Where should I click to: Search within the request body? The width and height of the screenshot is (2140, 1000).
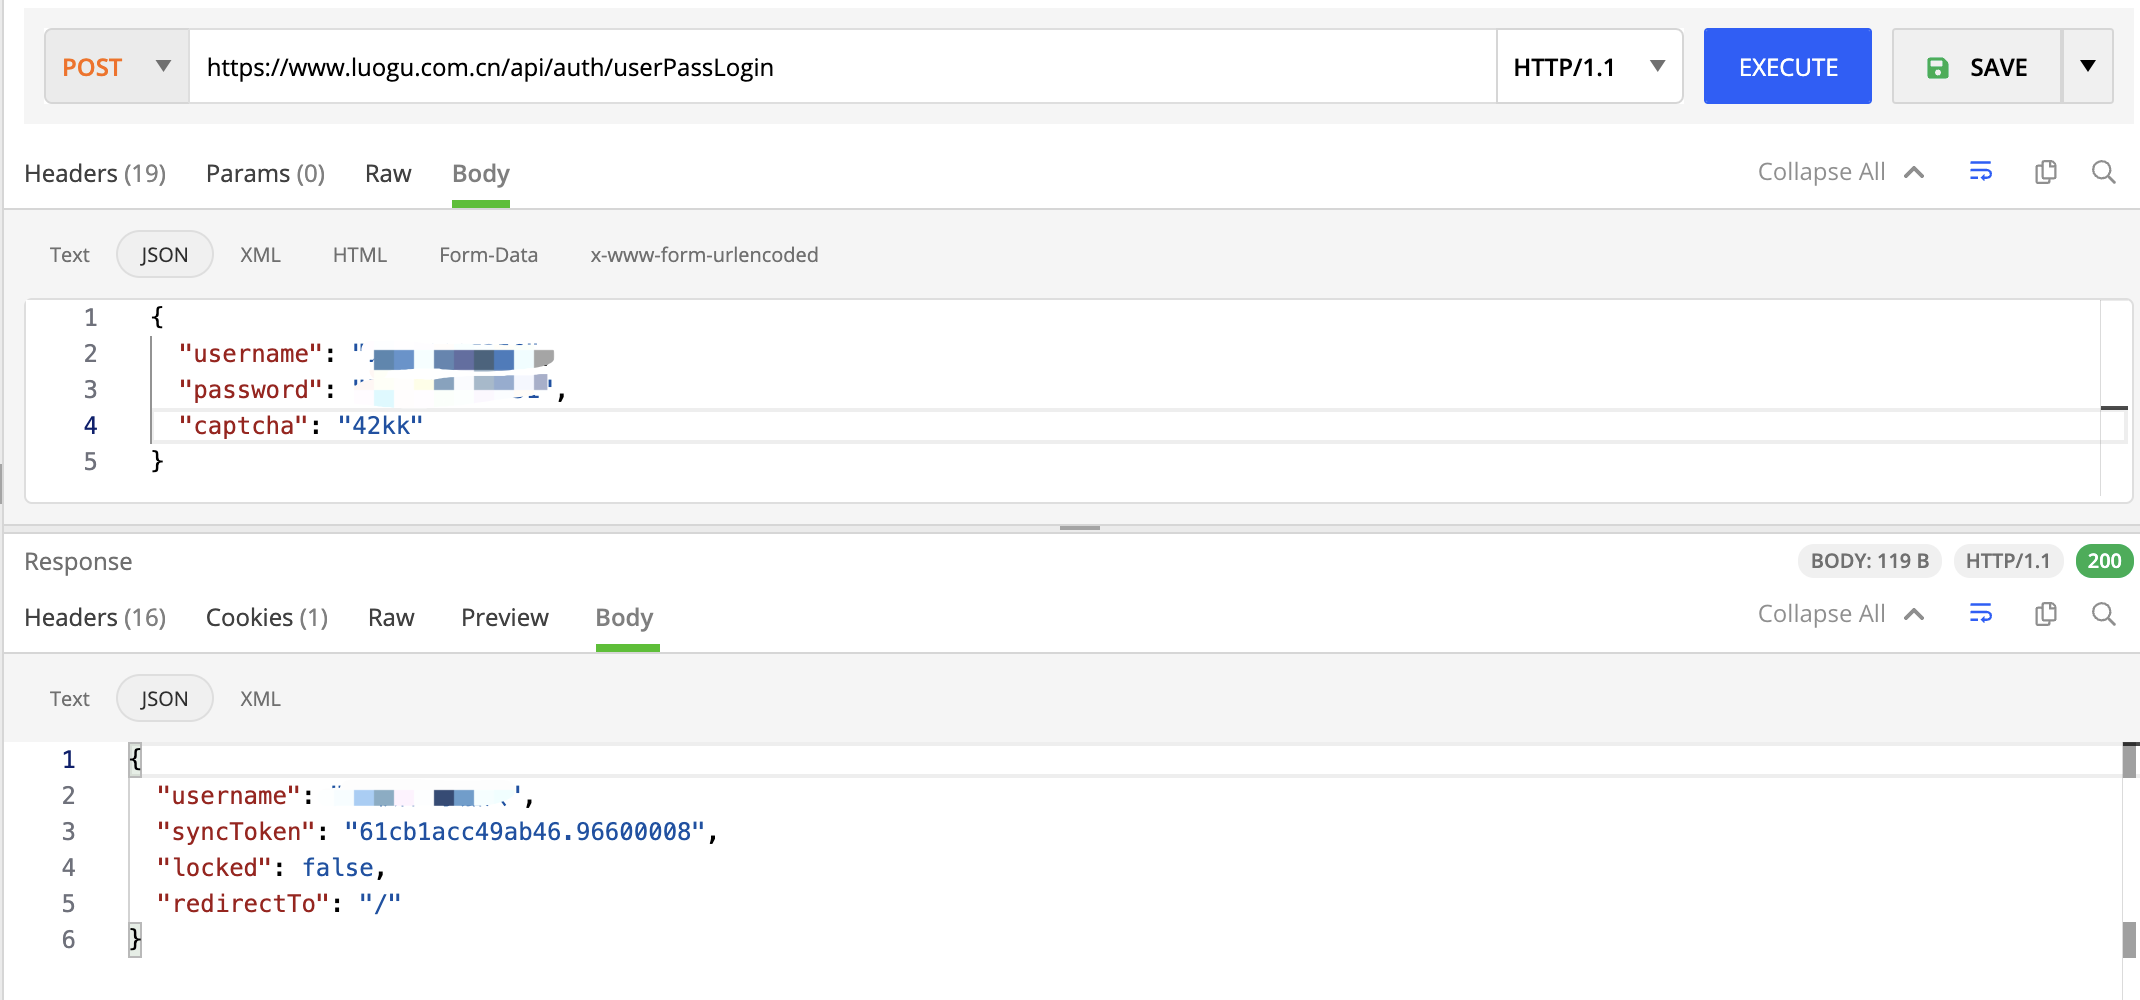pyautogui.click(x=2104, y=172)
